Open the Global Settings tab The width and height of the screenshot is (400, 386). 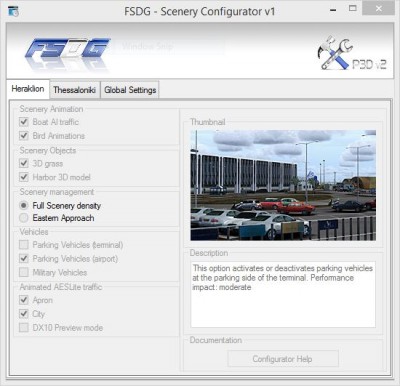(x=130, y=90)
